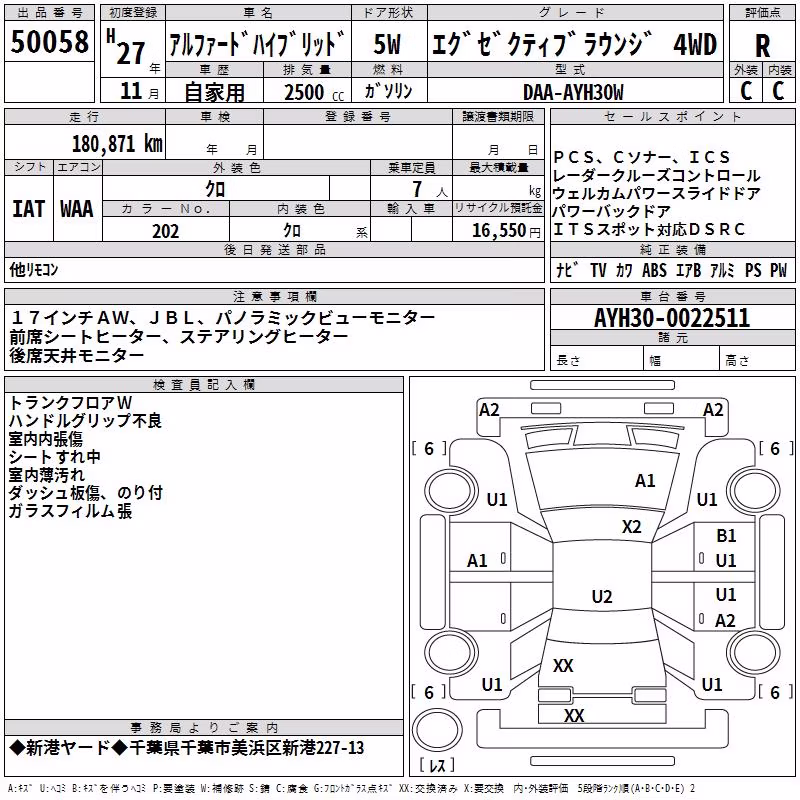Select shift type IAT

29,209
